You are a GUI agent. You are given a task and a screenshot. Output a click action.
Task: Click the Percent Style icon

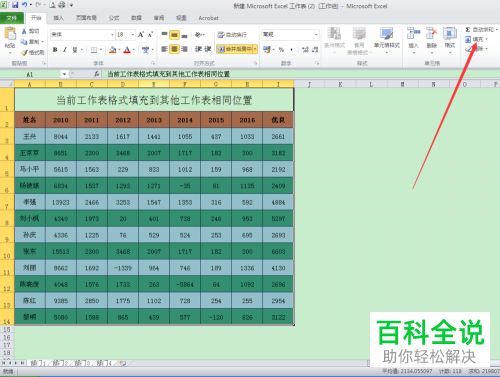pyautogui.click(x=281, y=49)
